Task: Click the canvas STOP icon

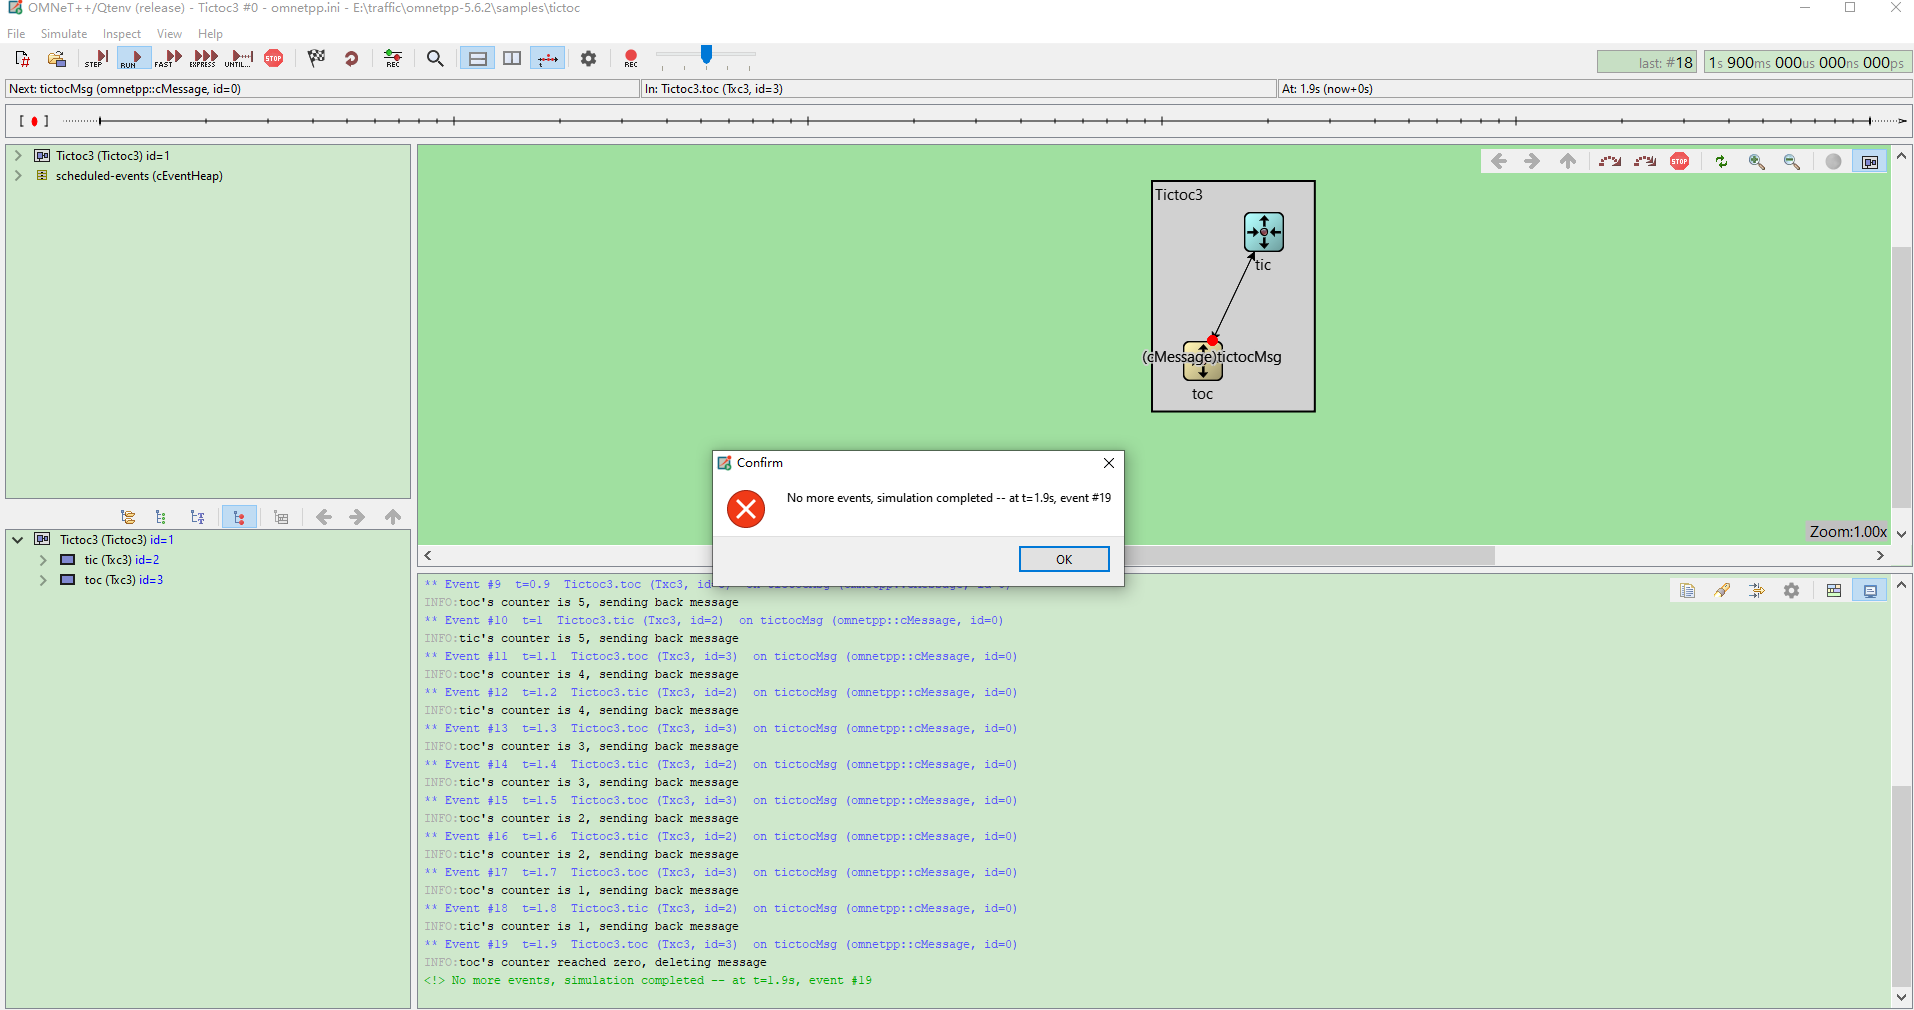Action: [1680, 162]
